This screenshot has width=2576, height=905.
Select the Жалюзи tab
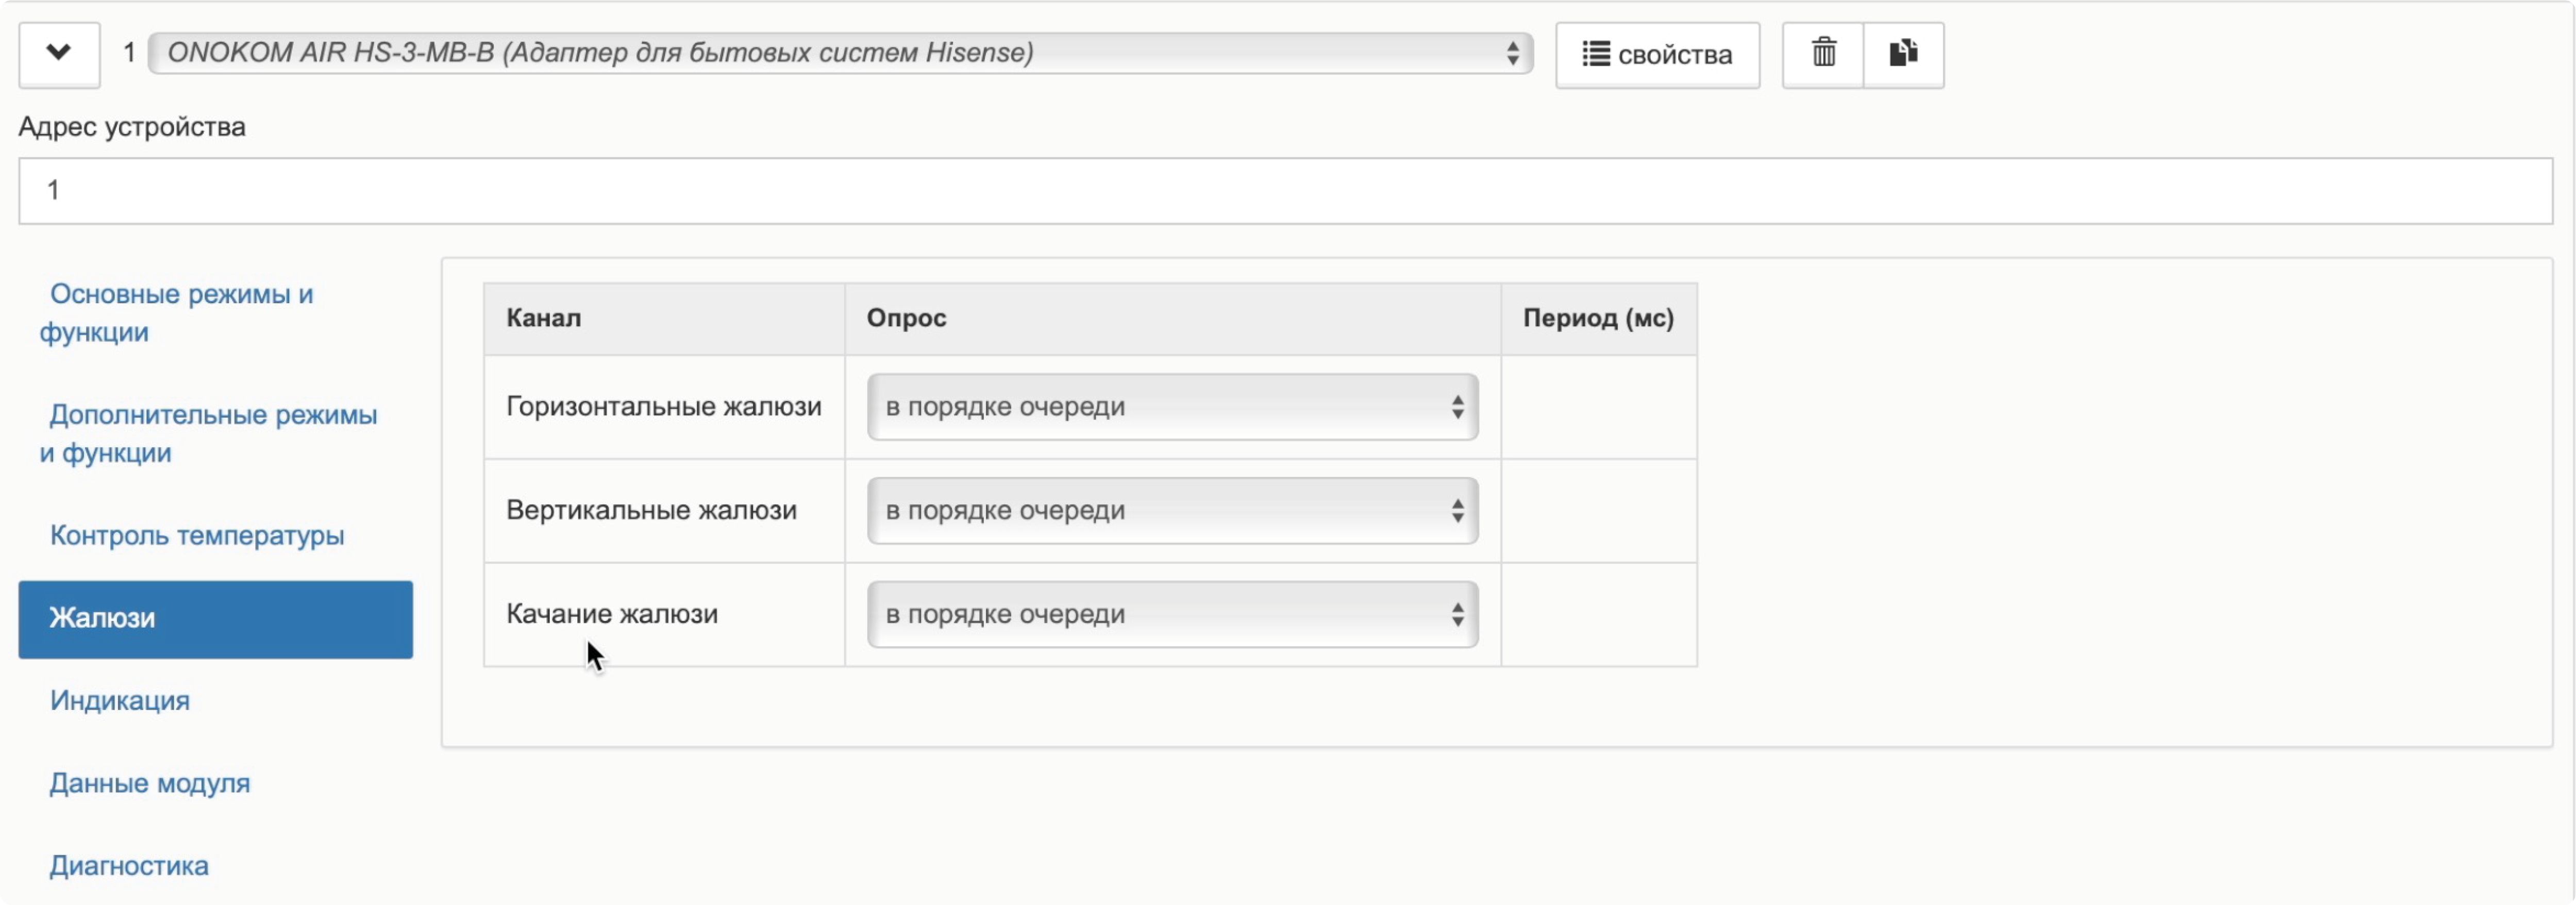(x=215, y=619)
